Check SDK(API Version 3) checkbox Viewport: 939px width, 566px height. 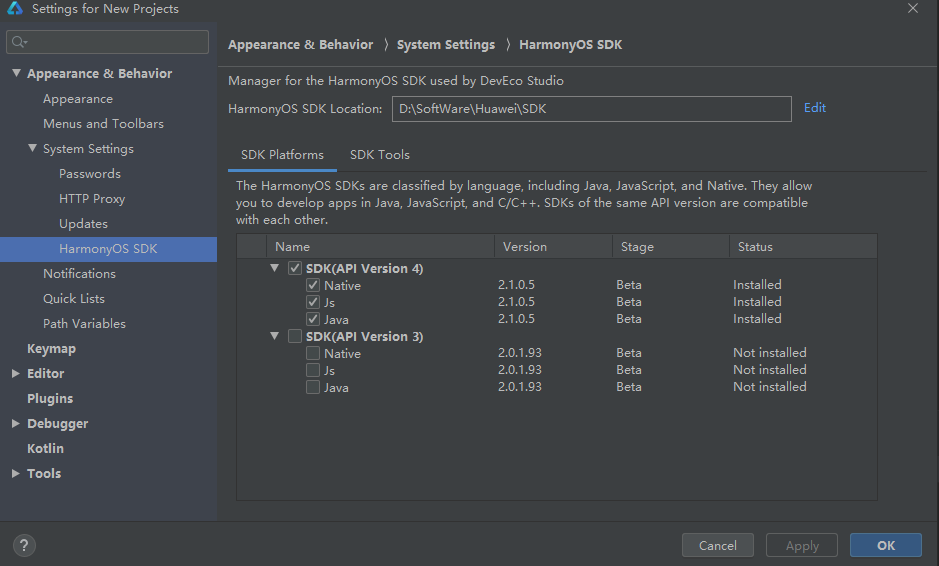point(295,336)
